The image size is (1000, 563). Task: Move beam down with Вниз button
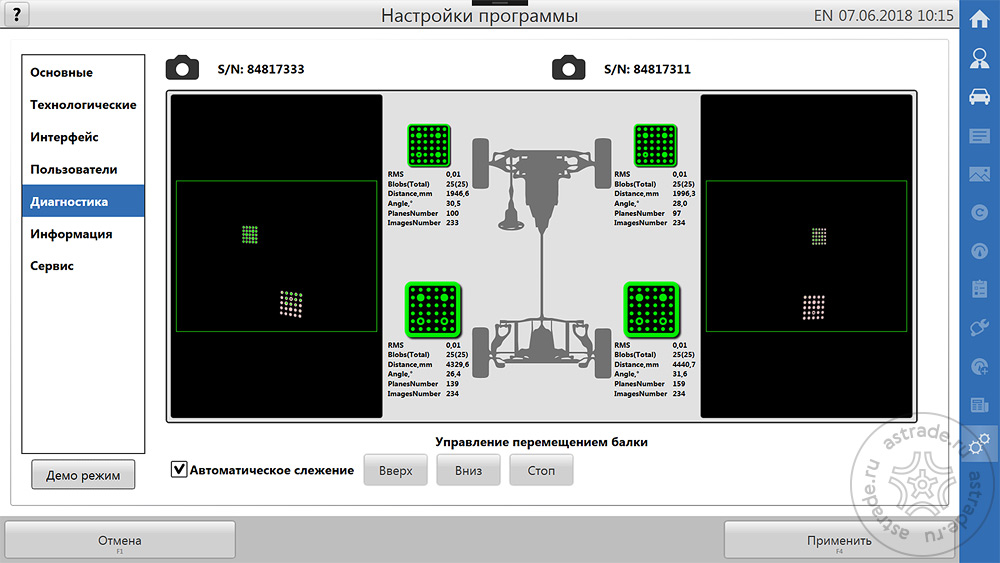[x=468, y=471]
